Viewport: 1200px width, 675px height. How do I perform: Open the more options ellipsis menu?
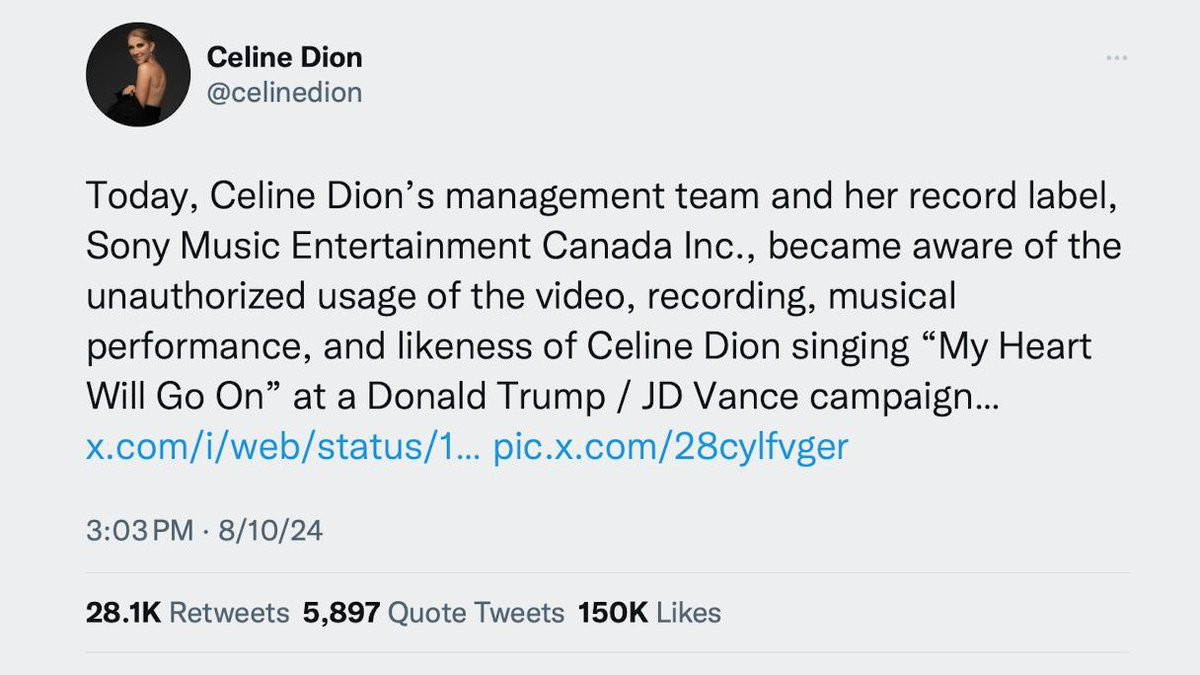click(1117, 58)
